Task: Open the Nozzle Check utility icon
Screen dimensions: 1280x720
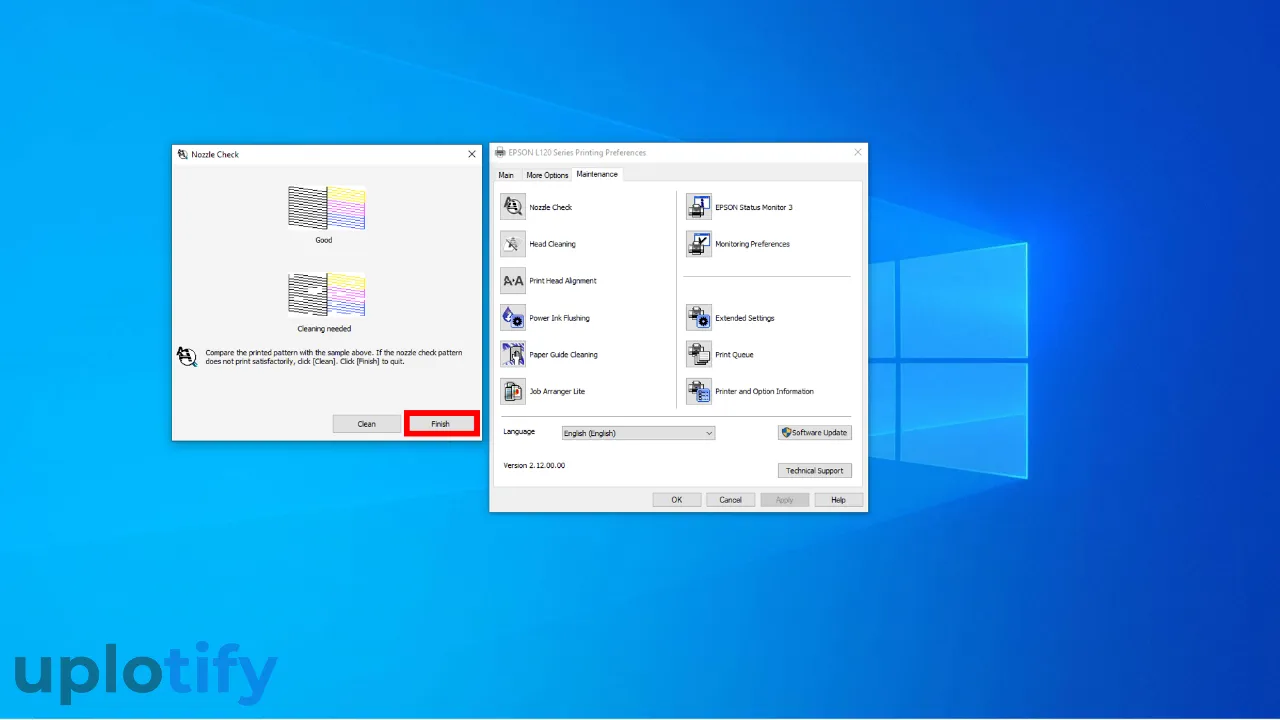Action: (x=513, y=207)
